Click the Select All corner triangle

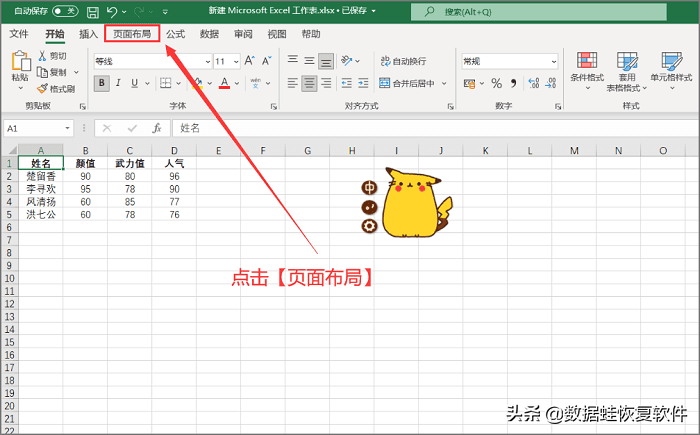[10, 151]
